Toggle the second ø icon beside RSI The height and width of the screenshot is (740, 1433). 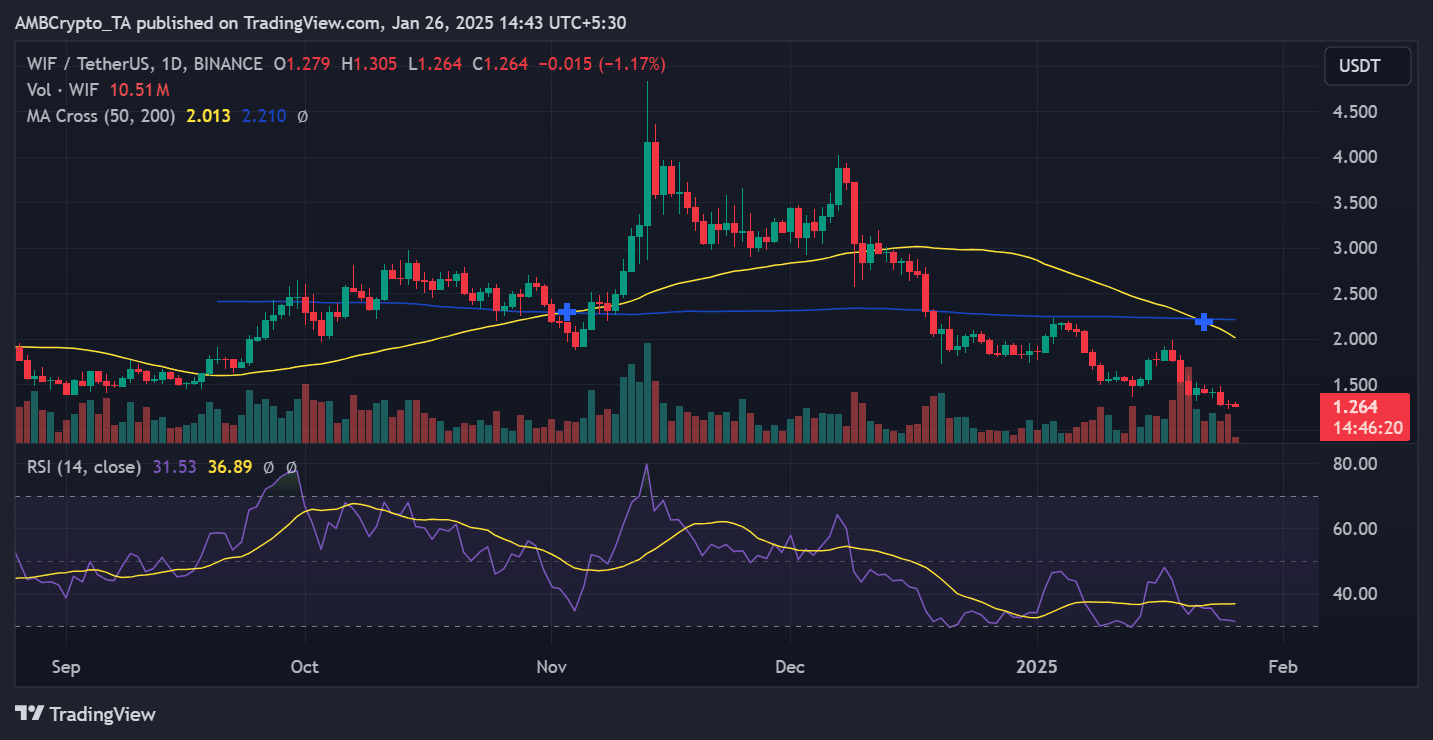290,466
